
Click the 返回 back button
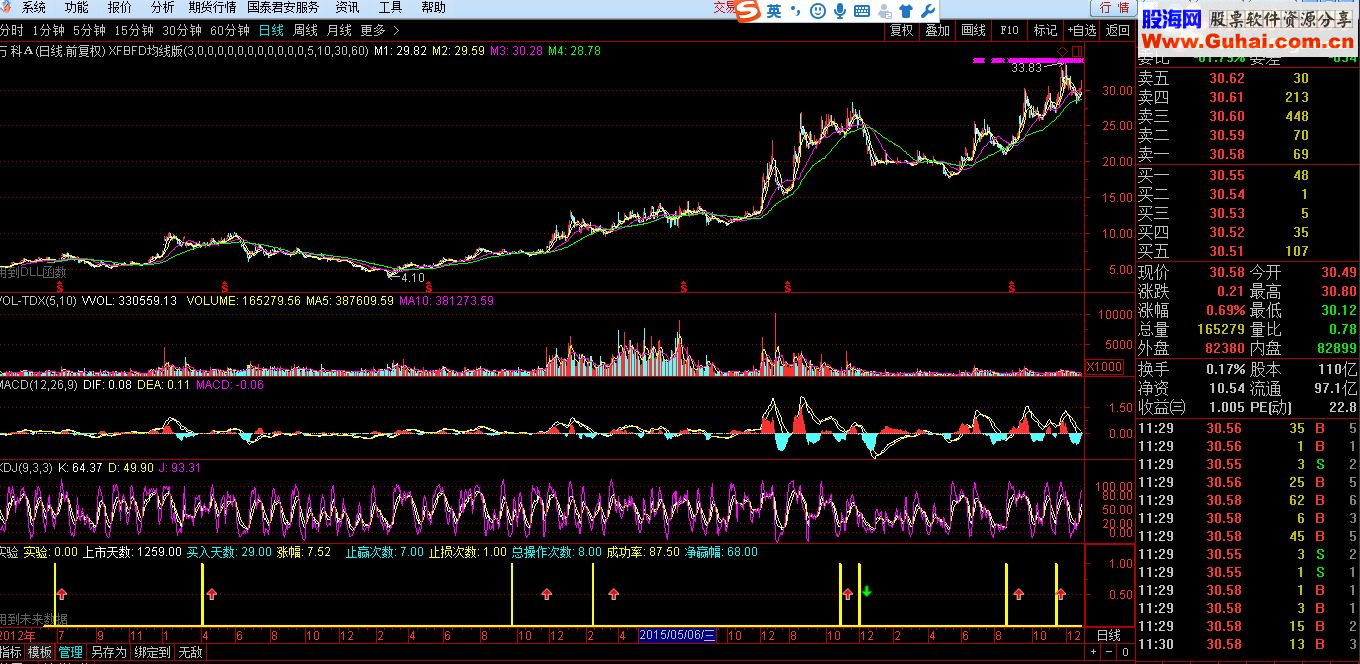1118,31
